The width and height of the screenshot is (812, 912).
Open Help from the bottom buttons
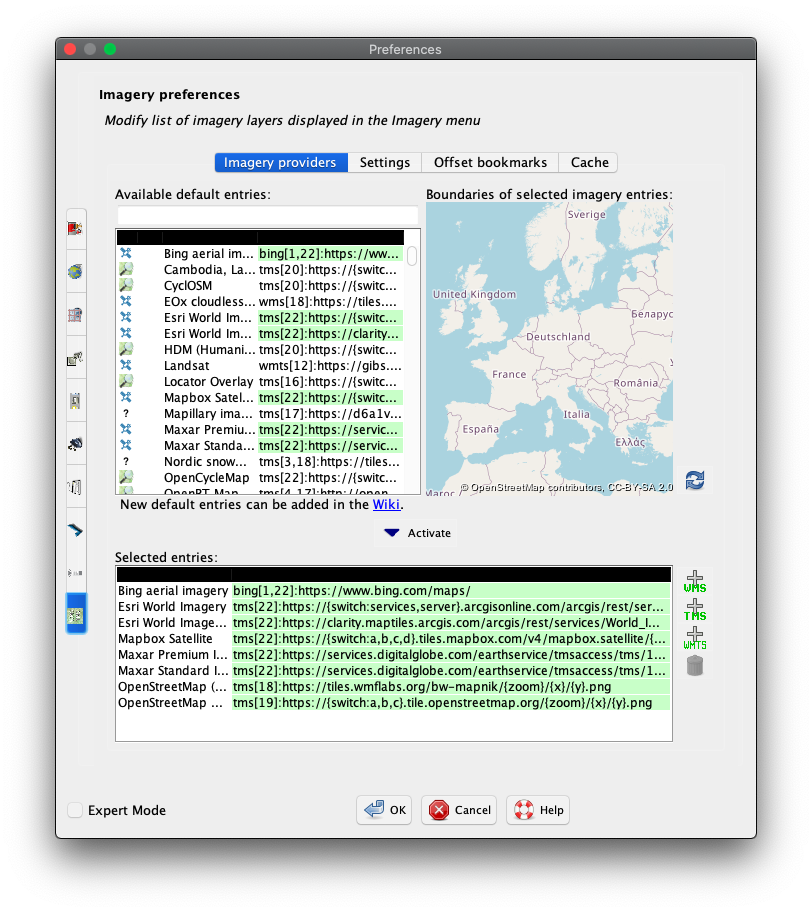[x=538, y=810]
